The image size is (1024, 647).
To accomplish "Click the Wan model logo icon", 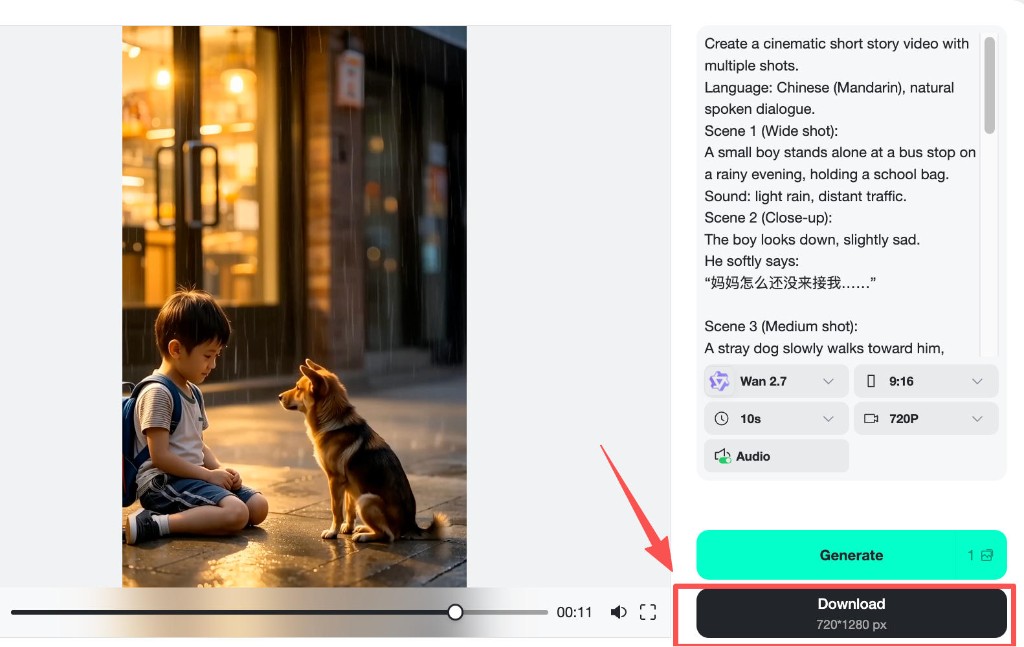I will pos(718,381).
